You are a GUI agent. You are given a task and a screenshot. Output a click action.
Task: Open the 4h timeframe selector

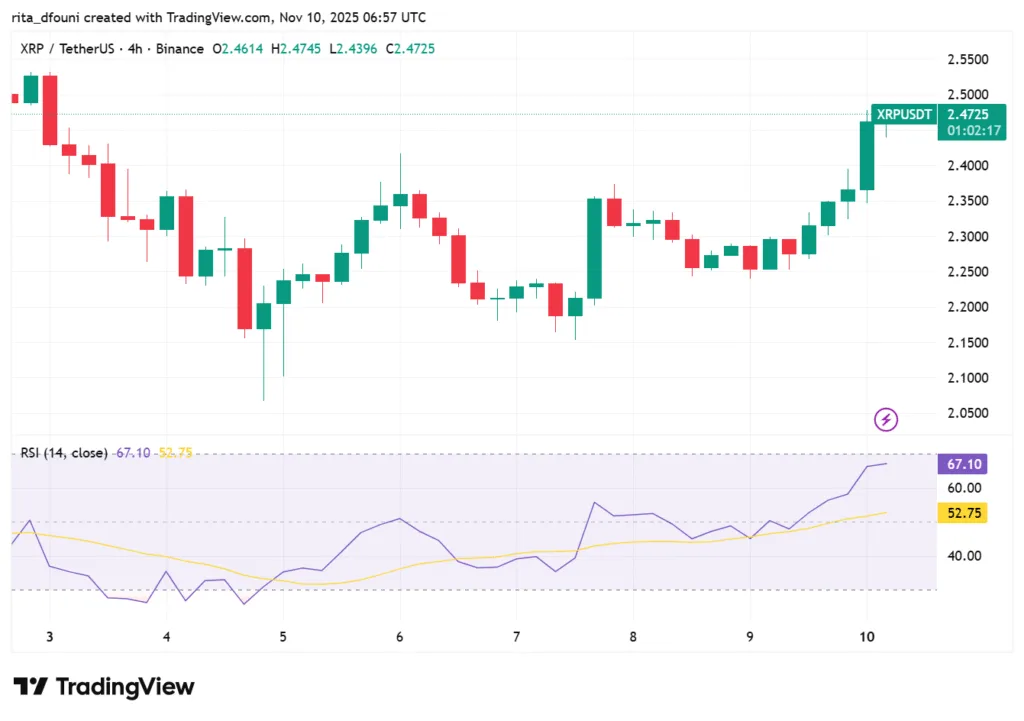133,48
